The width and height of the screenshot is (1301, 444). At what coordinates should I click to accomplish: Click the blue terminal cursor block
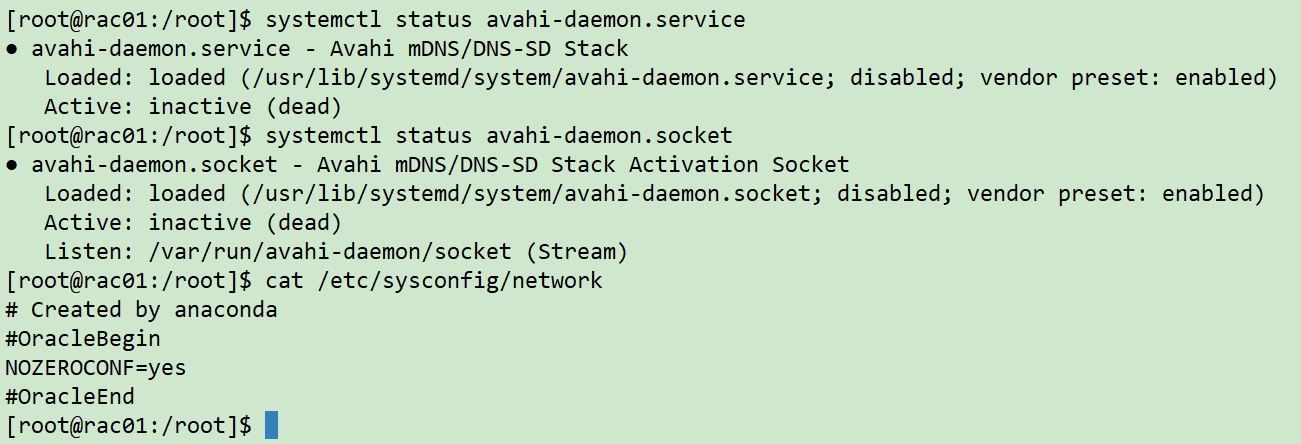[271, 425]
